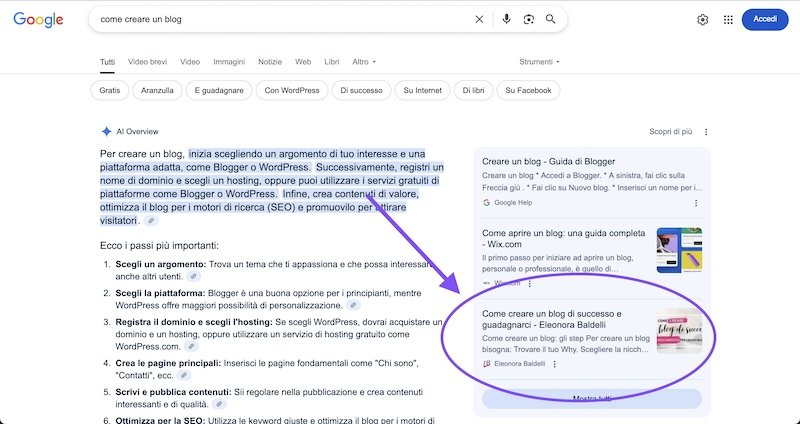Image resolution: width=800 pixels, height=424 pixels.
Task: Click link icon after Scegli un argomento step
Action: [x=193, y=277]
